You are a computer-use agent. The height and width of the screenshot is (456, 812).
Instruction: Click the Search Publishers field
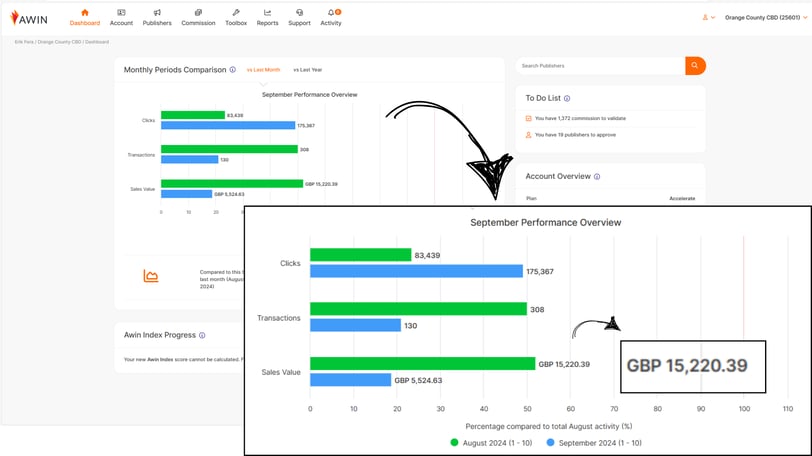tap(600, 66)
